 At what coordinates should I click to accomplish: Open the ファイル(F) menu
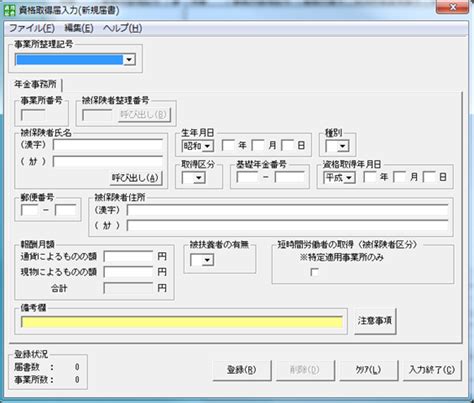point(32,28)
